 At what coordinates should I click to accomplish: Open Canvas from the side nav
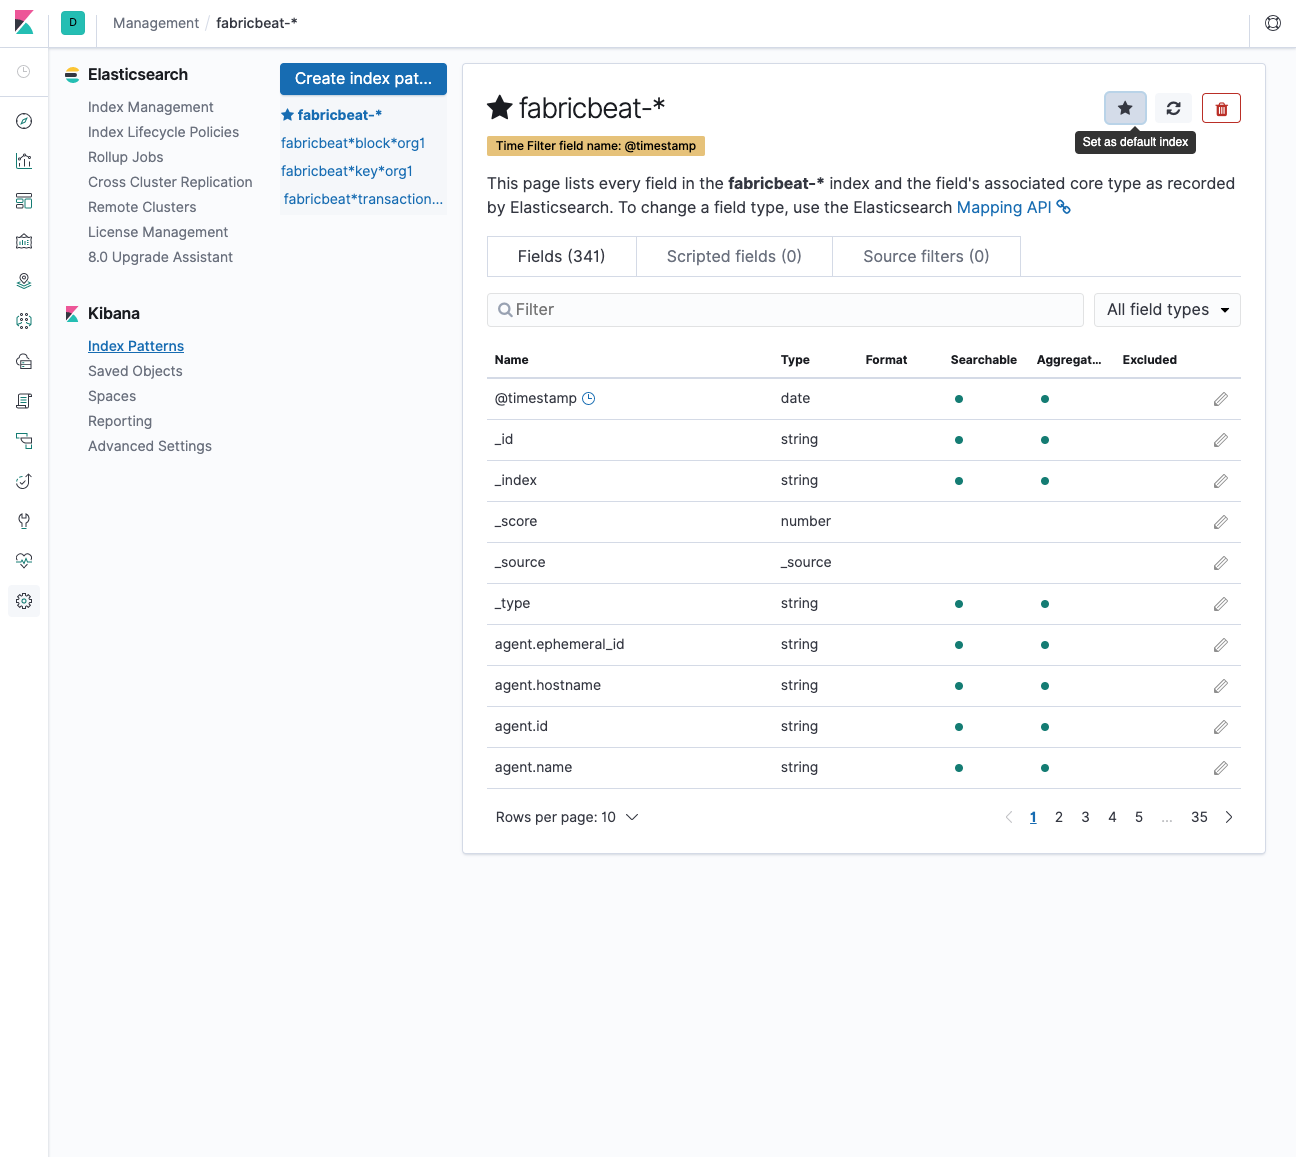point(24,241)
